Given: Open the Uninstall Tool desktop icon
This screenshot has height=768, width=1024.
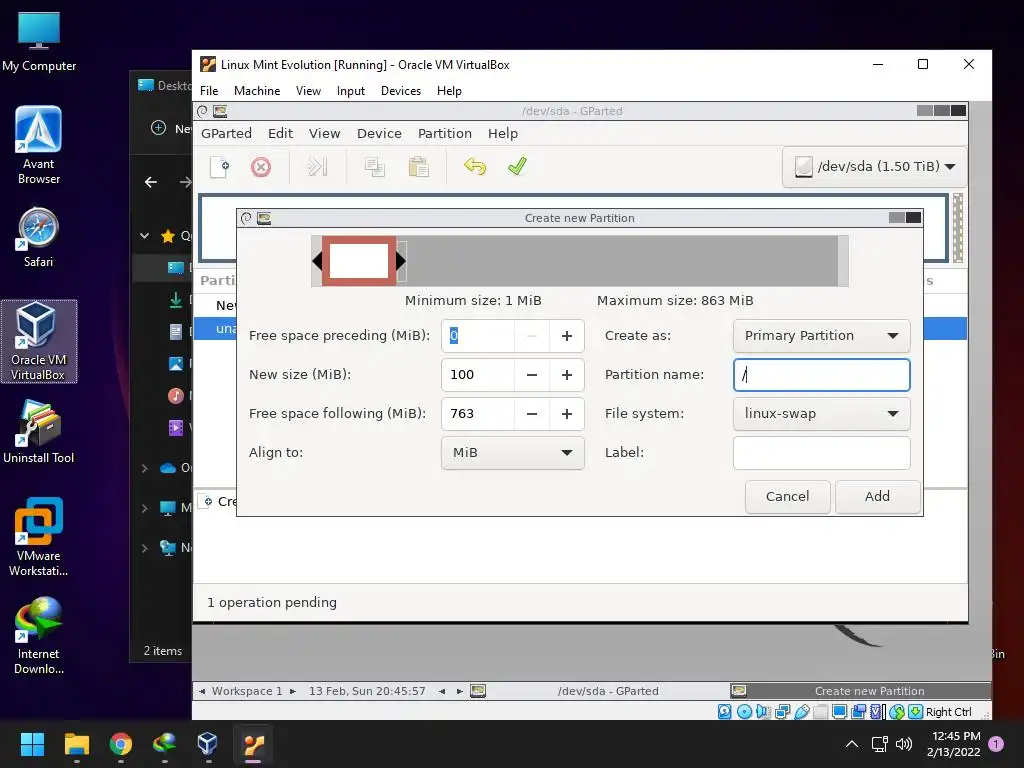Looking at the screenshot, I should click(x=39, y=432).
